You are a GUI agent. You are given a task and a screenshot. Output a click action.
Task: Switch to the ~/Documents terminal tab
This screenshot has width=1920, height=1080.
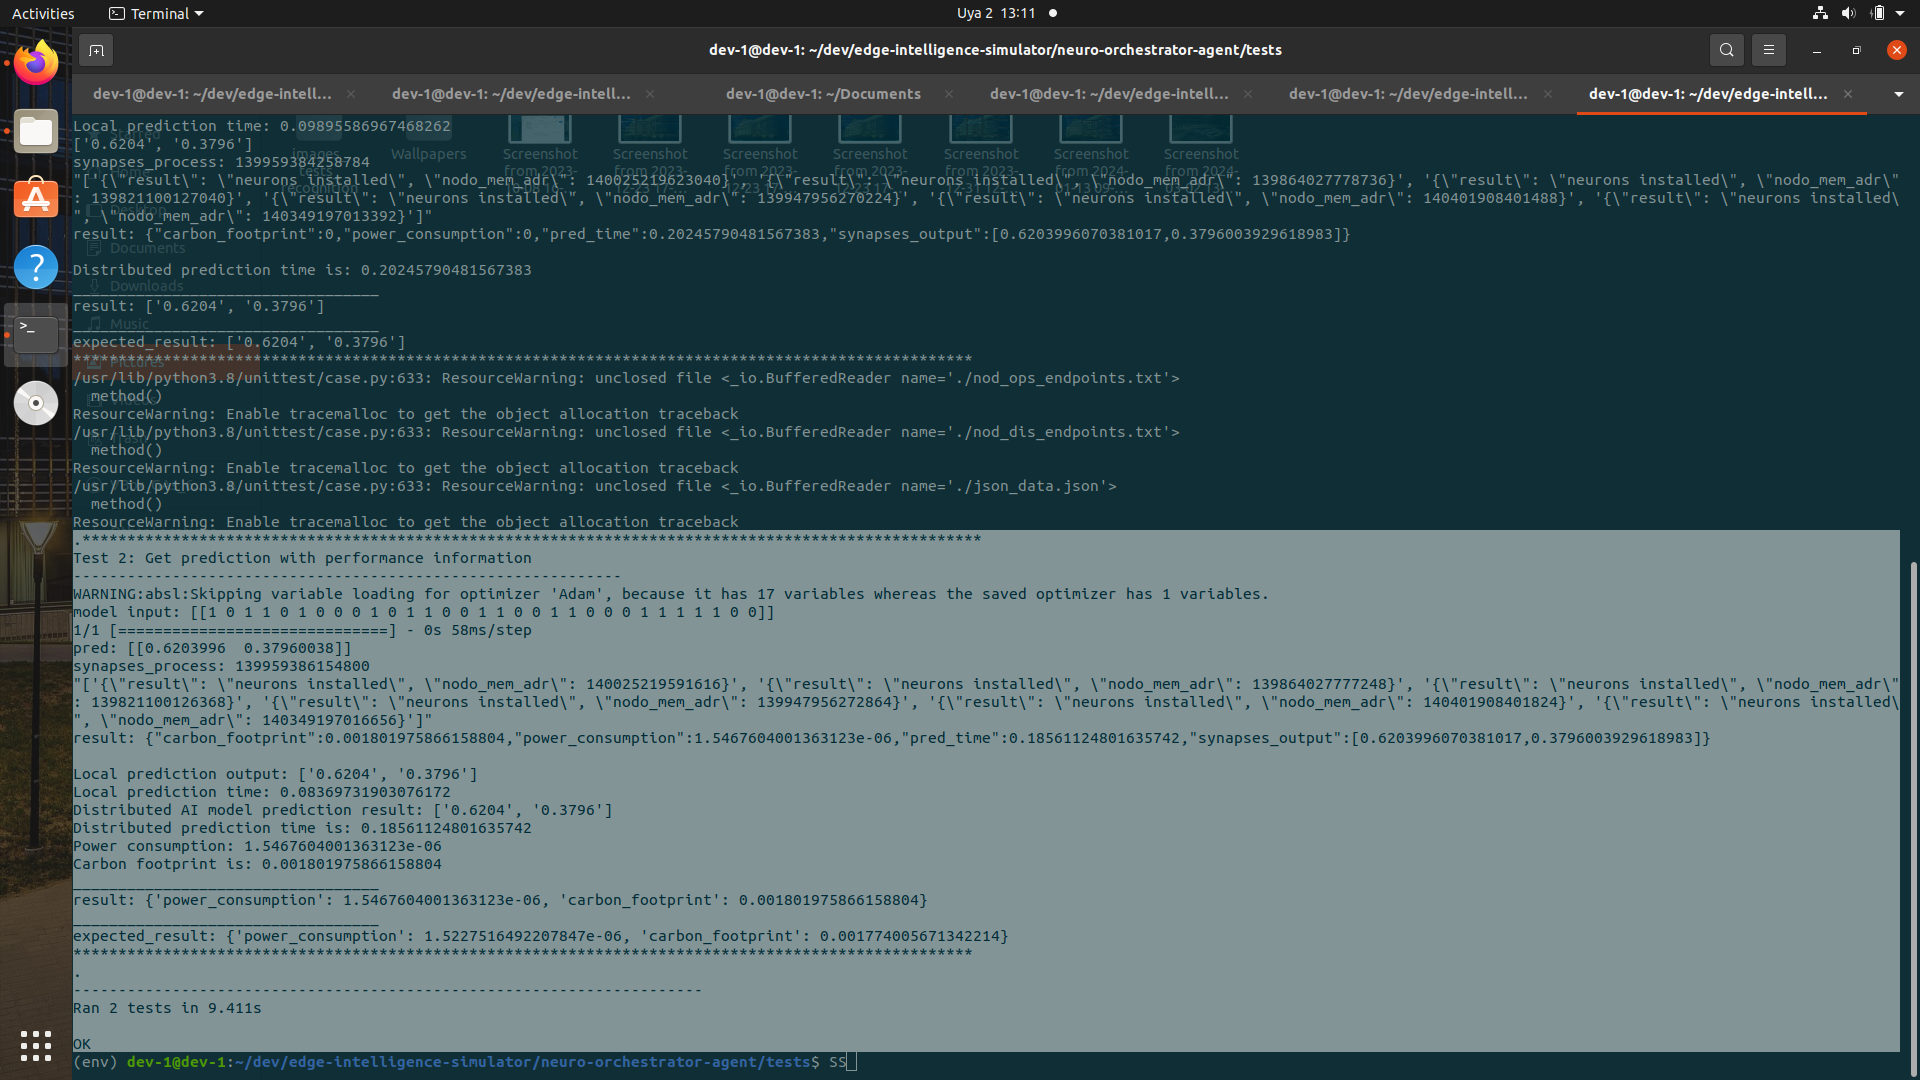[x=822, y=94]
